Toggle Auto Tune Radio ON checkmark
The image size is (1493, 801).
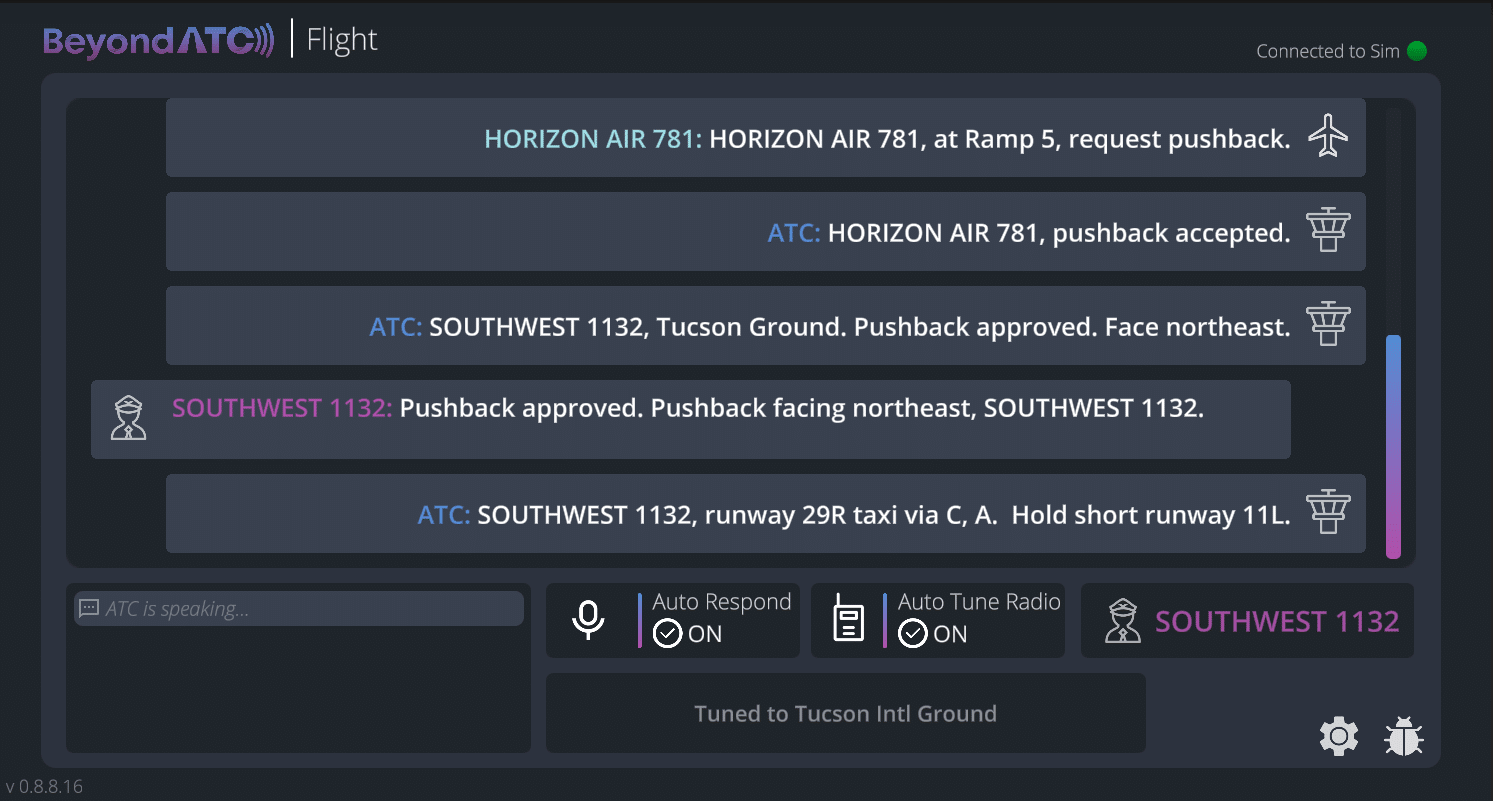tap(912, 634)
